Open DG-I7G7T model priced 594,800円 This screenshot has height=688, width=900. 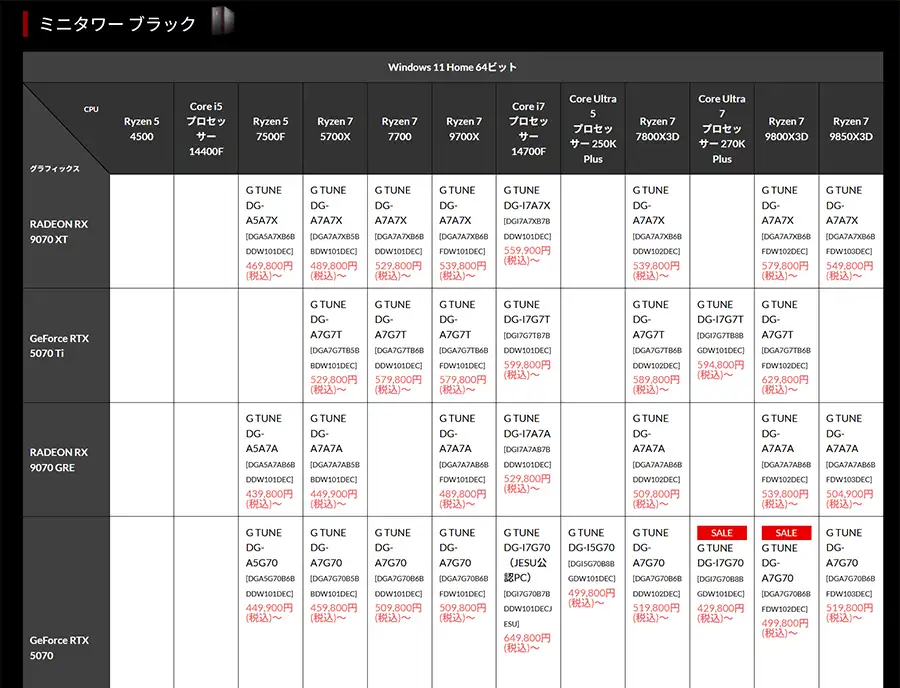point(721,339)
